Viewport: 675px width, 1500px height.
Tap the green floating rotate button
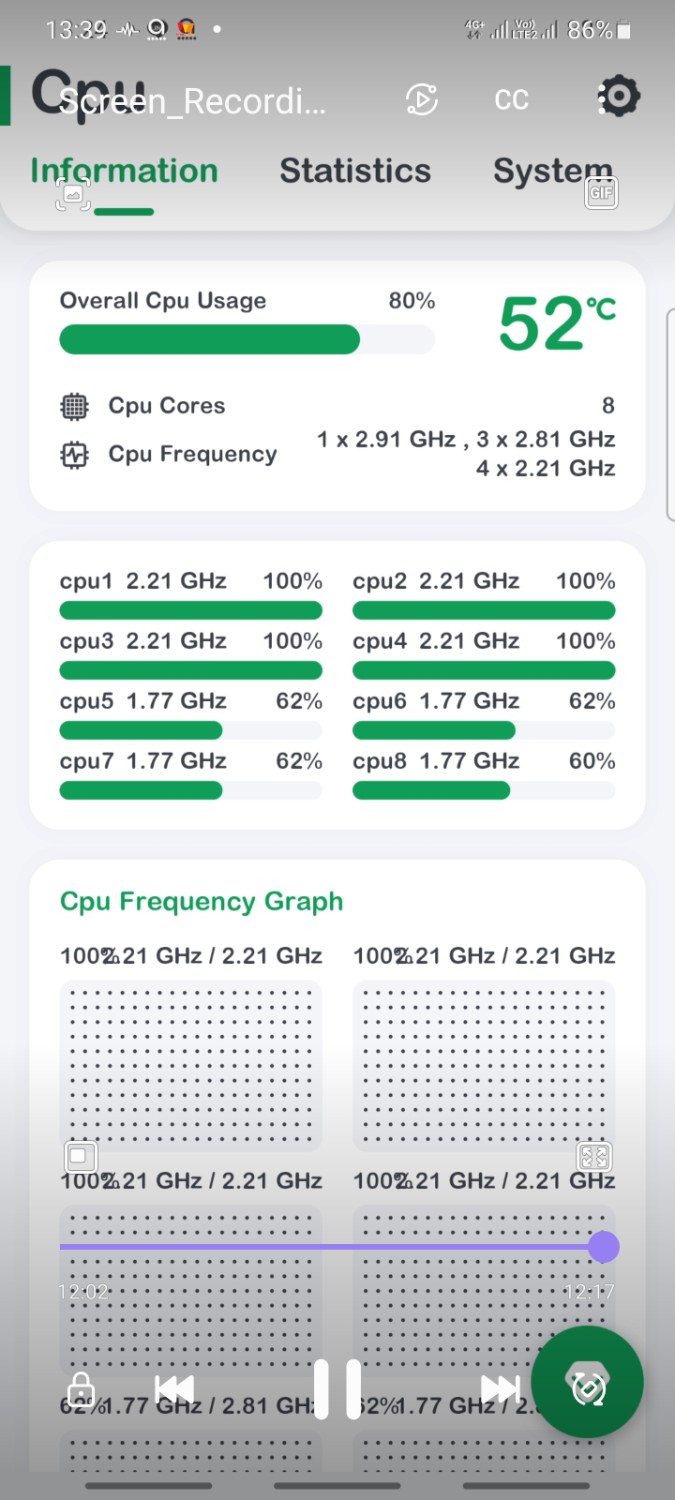pyautogui.click(x=587, y=1383)
